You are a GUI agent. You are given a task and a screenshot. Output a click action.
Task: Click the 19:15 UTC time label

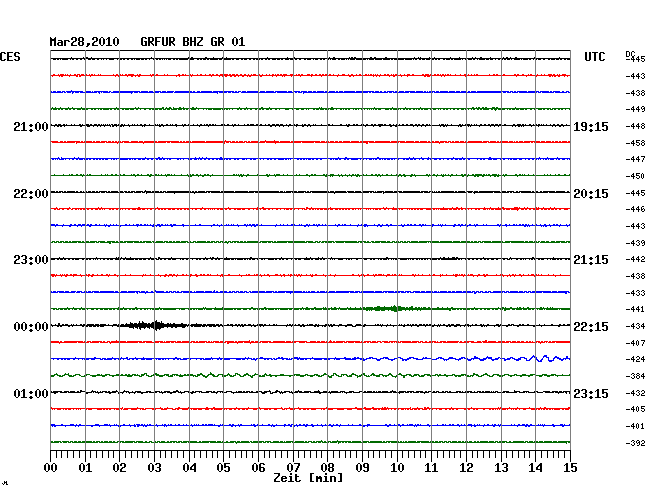click(591, 127)
